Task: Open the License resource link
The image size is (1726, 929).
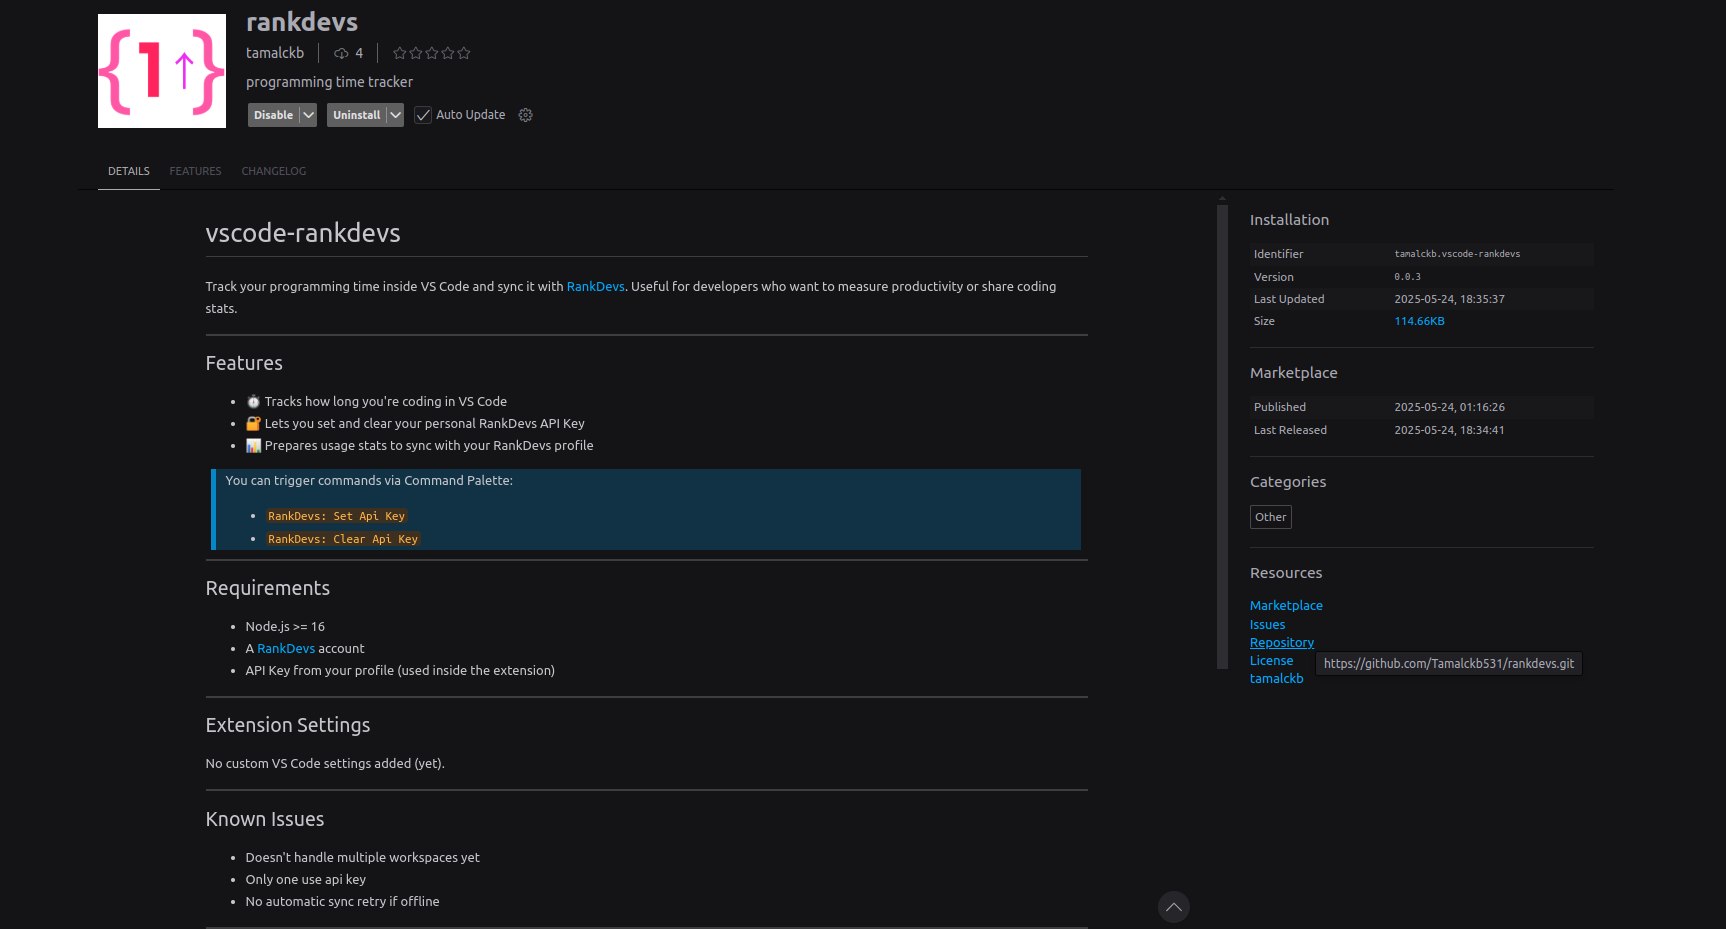Action: [1271, 660]
